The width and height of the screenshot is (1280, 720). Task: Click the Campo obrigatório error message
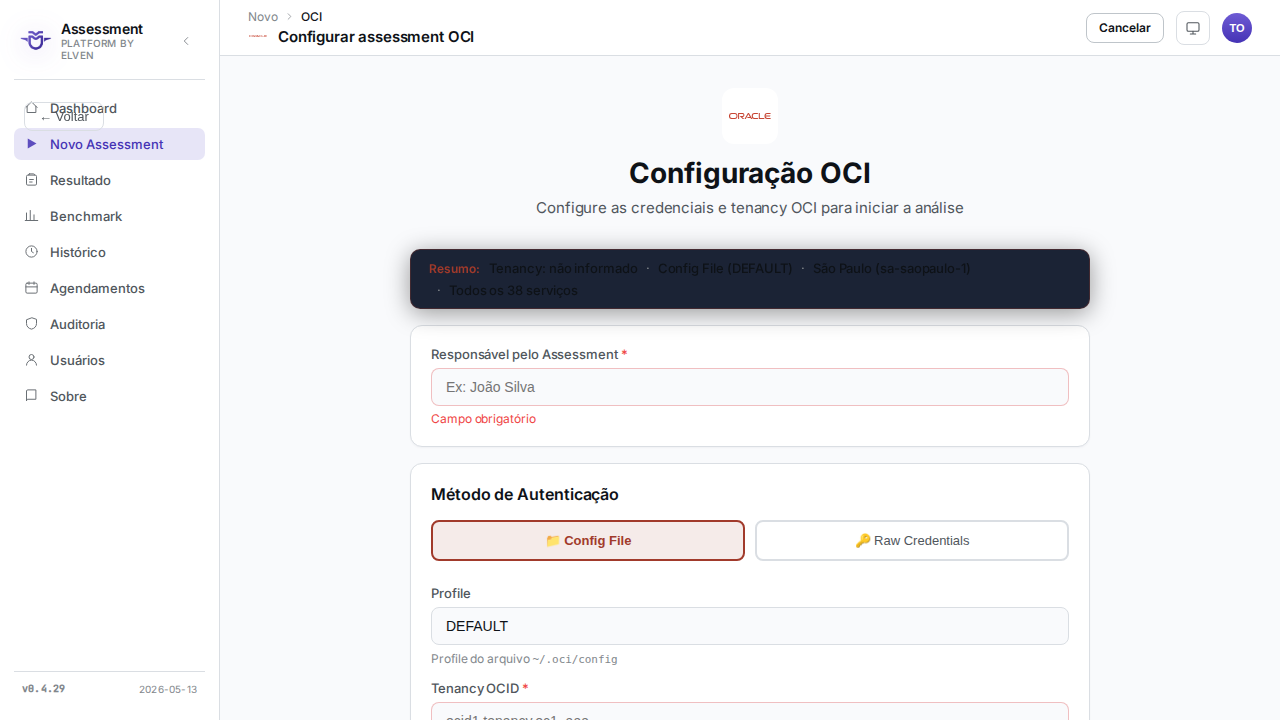(x=483, y=419)
